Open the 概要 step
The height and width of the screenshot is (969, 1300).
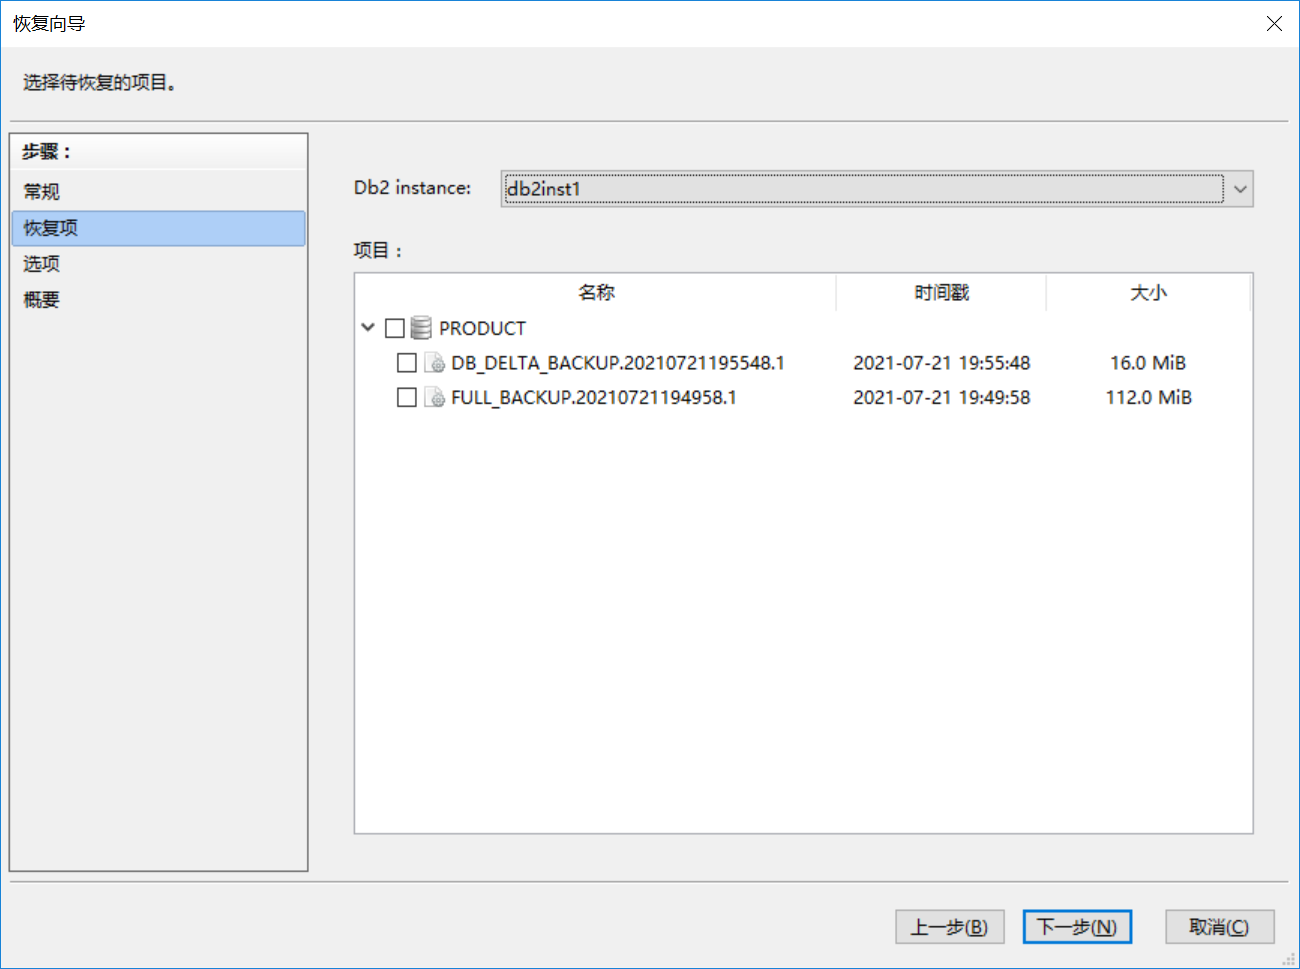point(42,300)
